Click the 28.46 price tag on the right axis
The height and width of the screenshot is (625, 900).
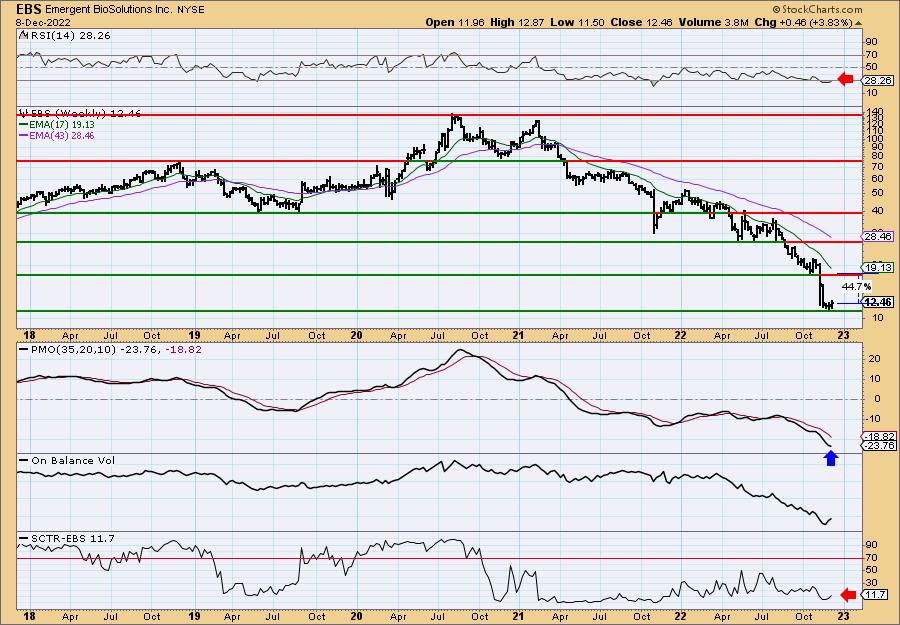pyautogui.click(x=878, y=236)
